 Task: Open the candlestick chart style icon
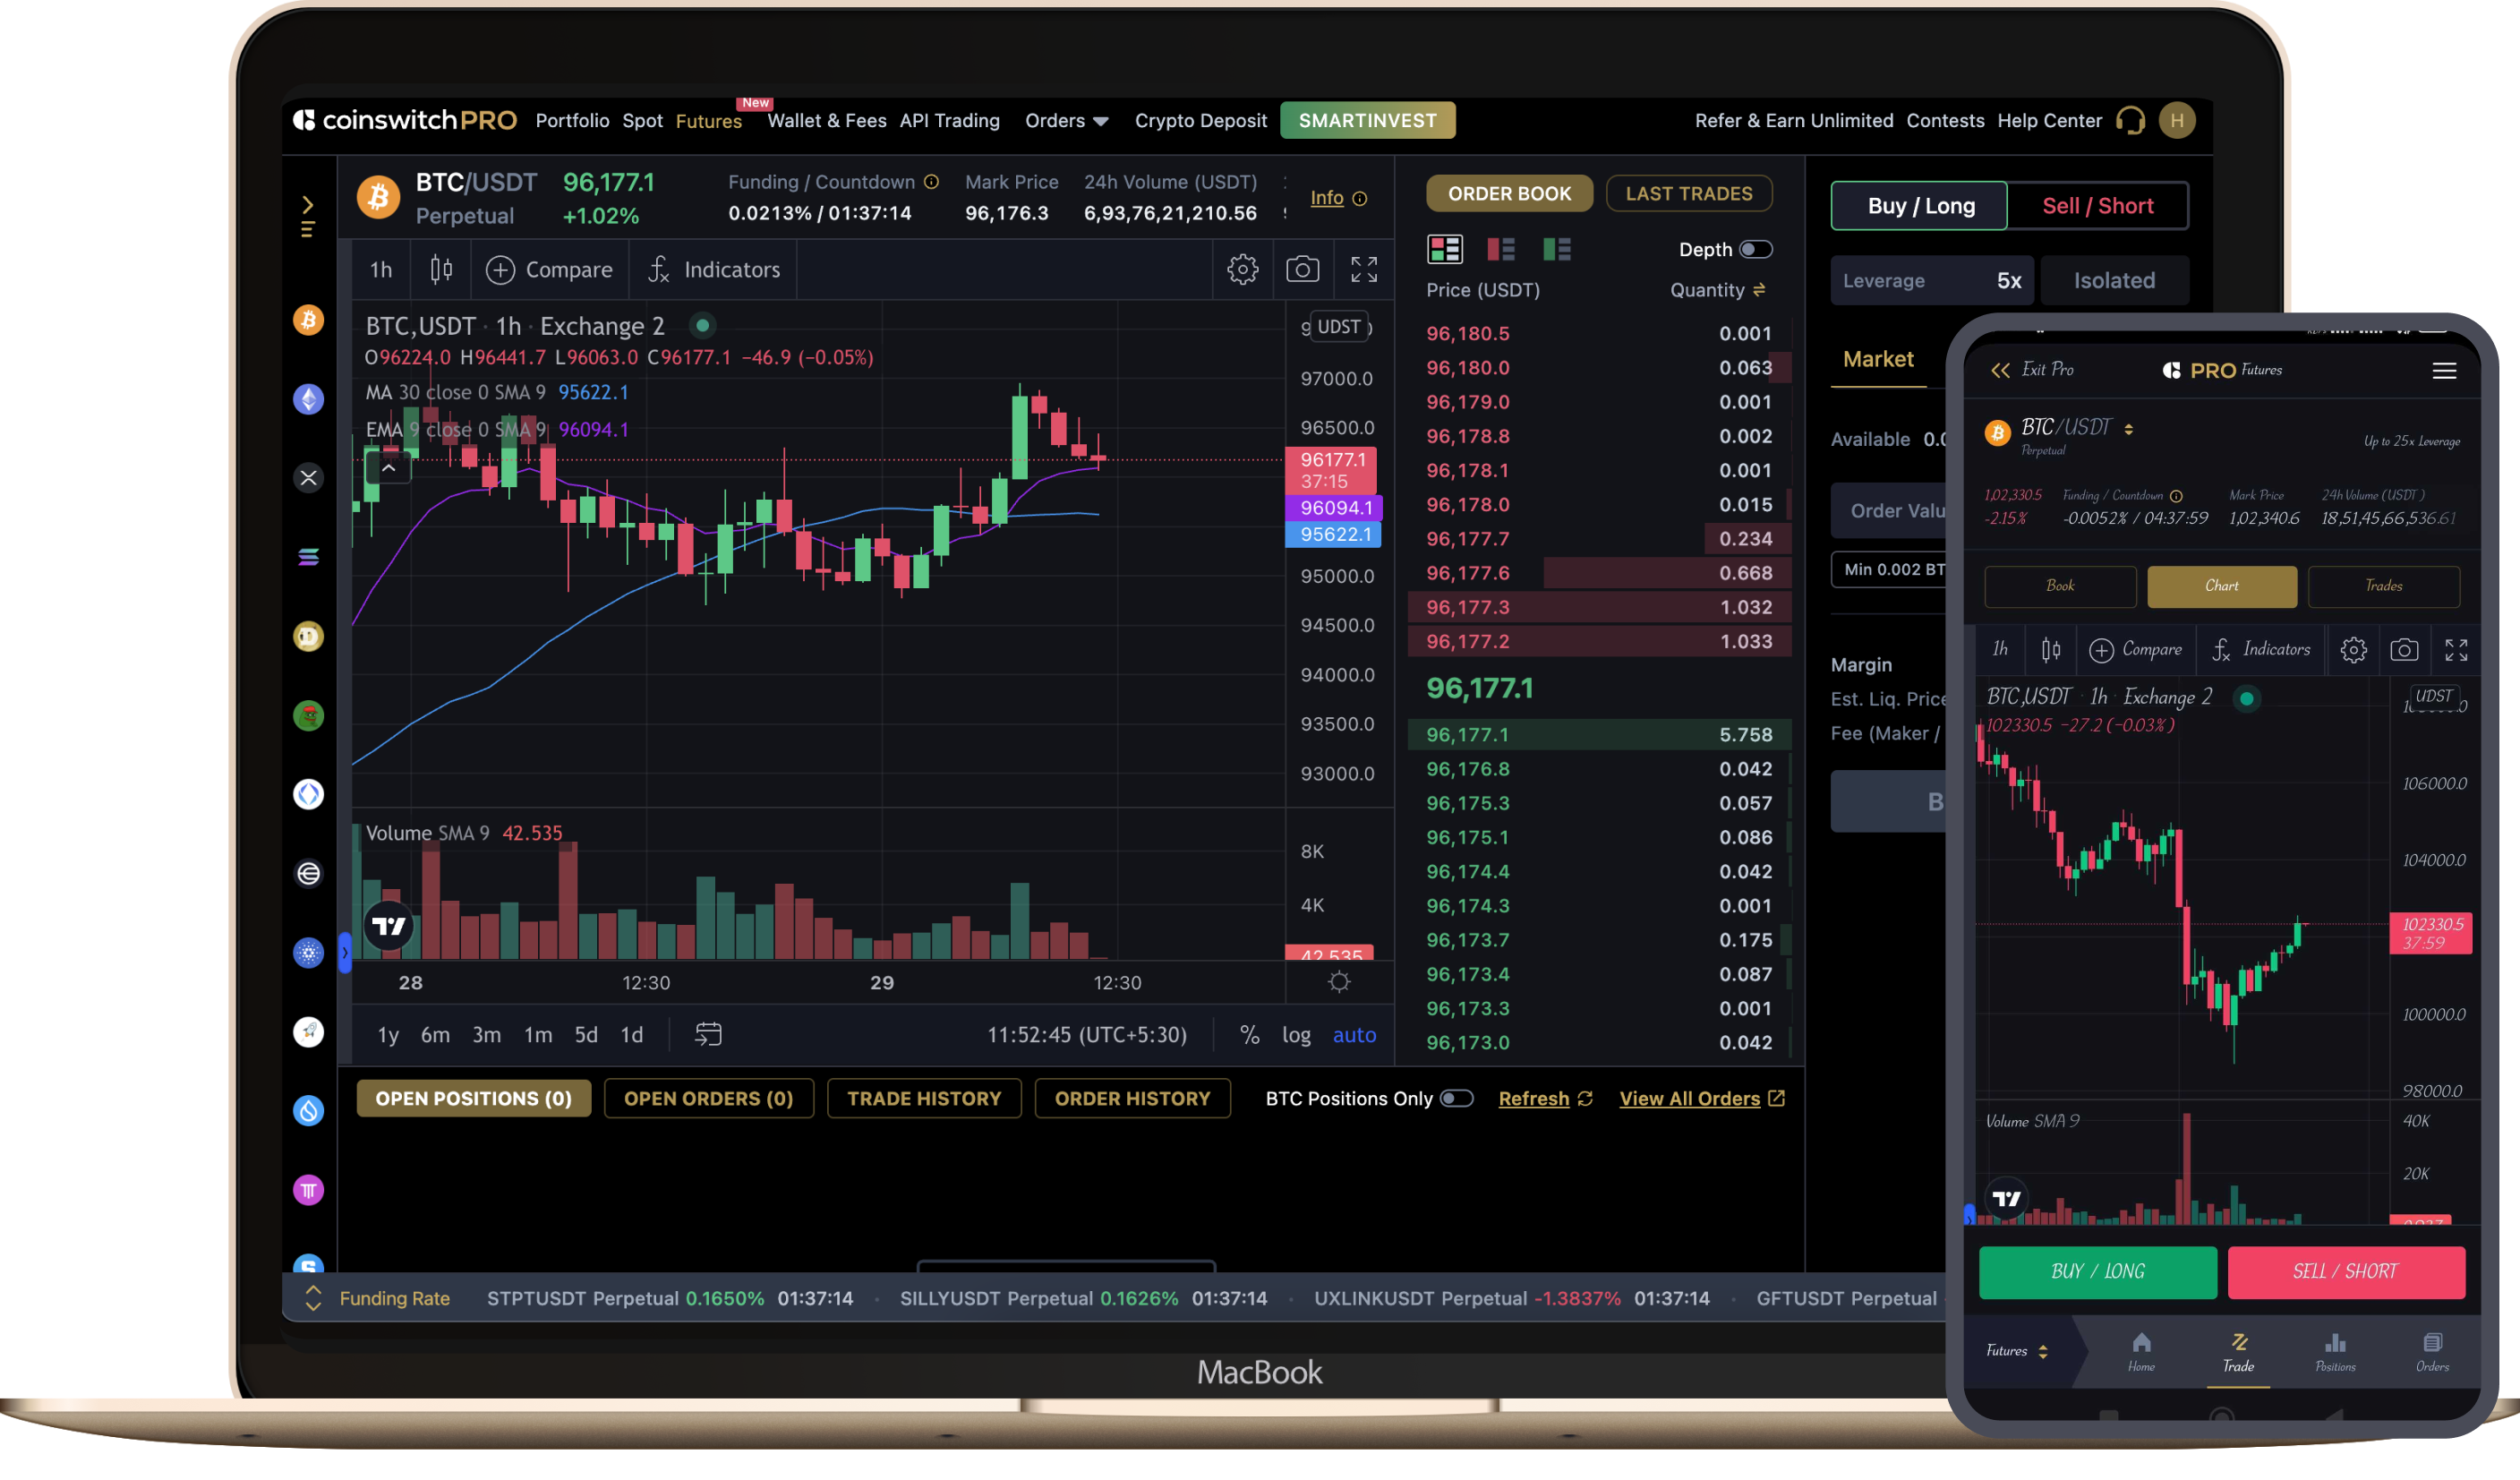(441, 269)
